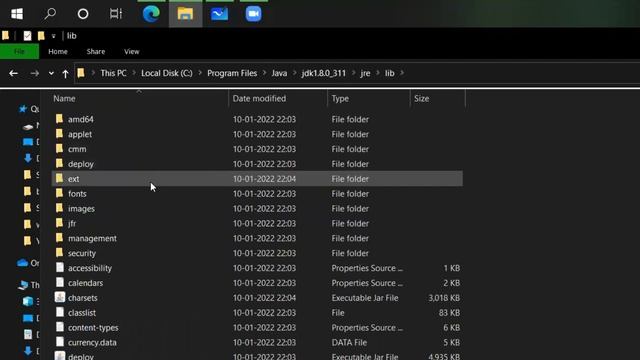The height and width of the screenshot is (360, 640).
Task: Sort by Type column header
Action: (340, 98)
